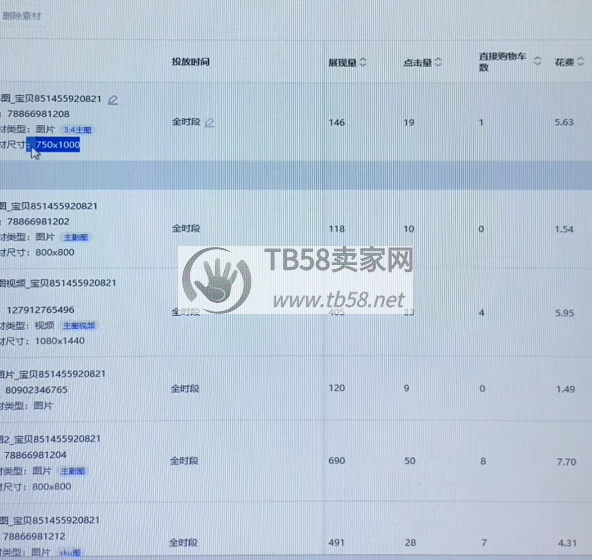
Task: Click 全时段 in the row with 120 impressions
Action: pyautogui.click(x=185, y=388)
